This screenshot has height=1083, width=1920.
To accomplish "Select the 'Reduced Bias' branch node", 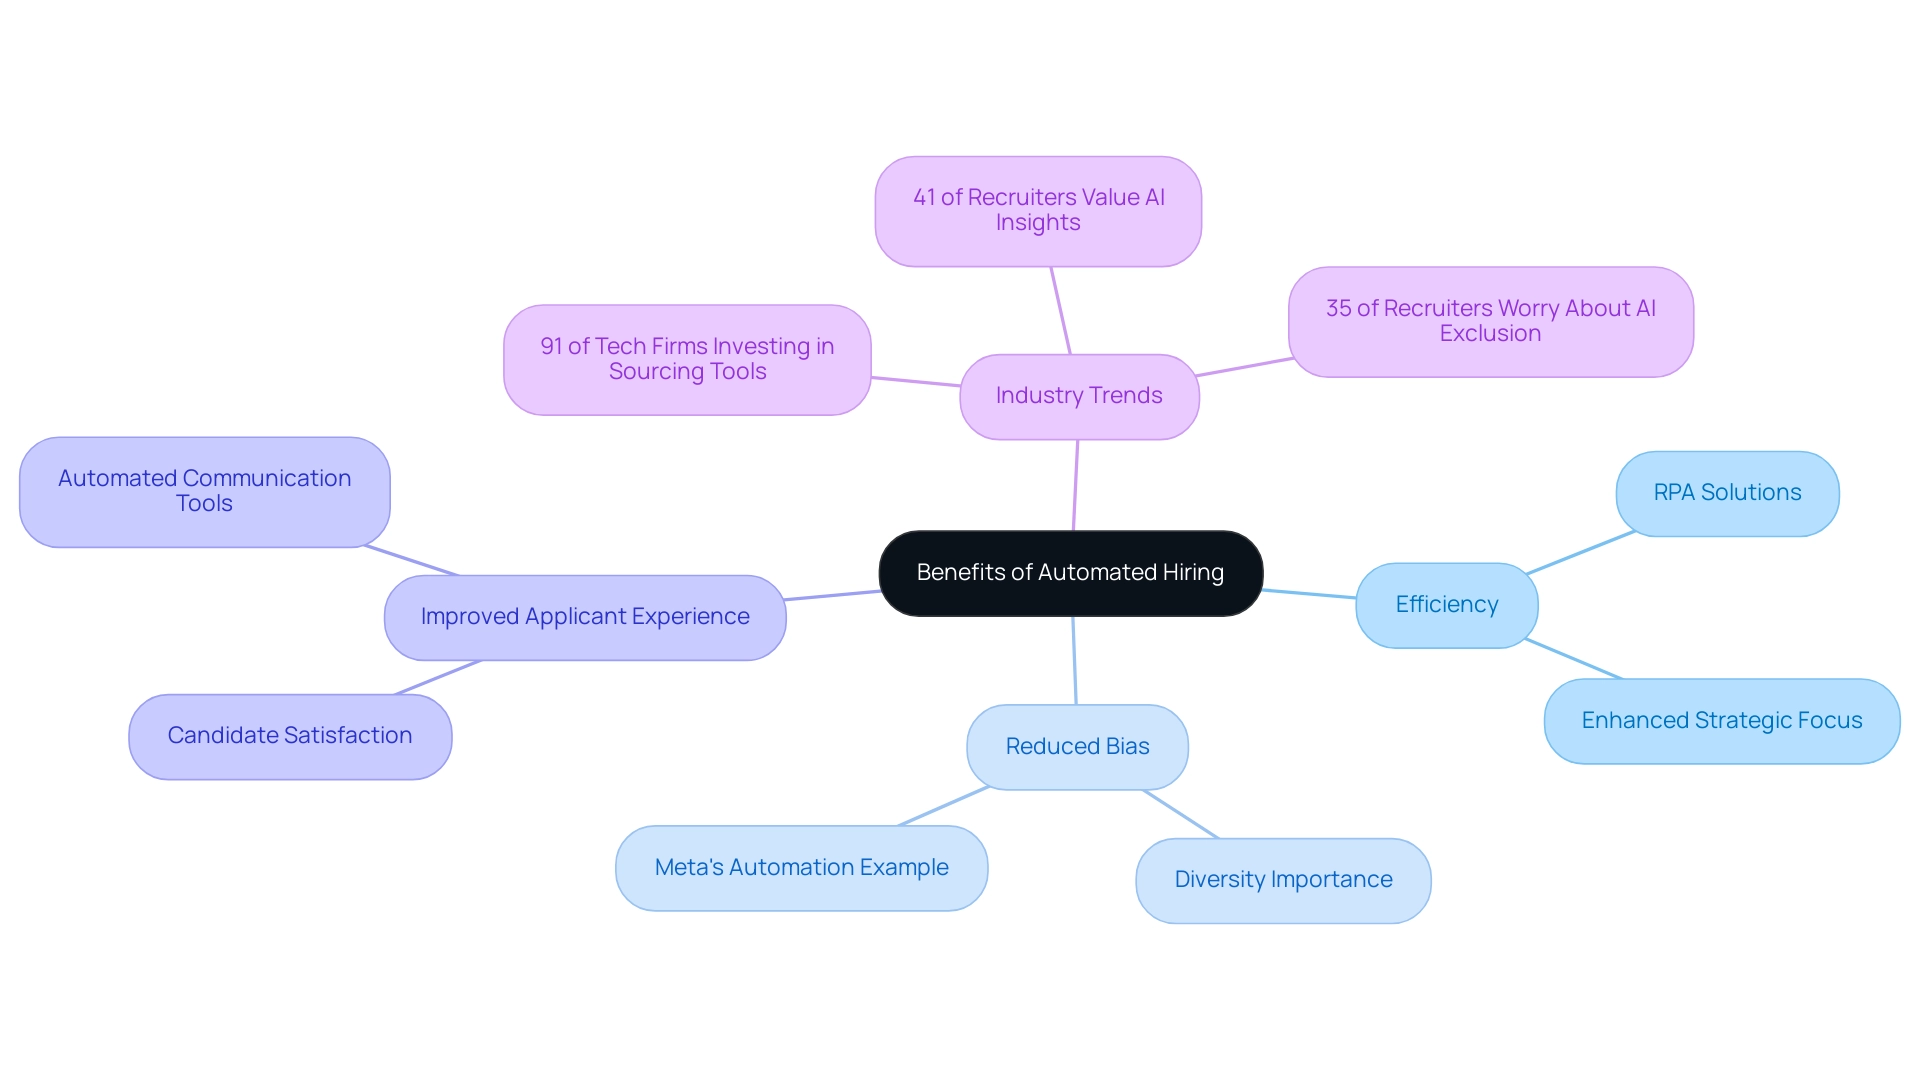I will [x=1075, y=748].
